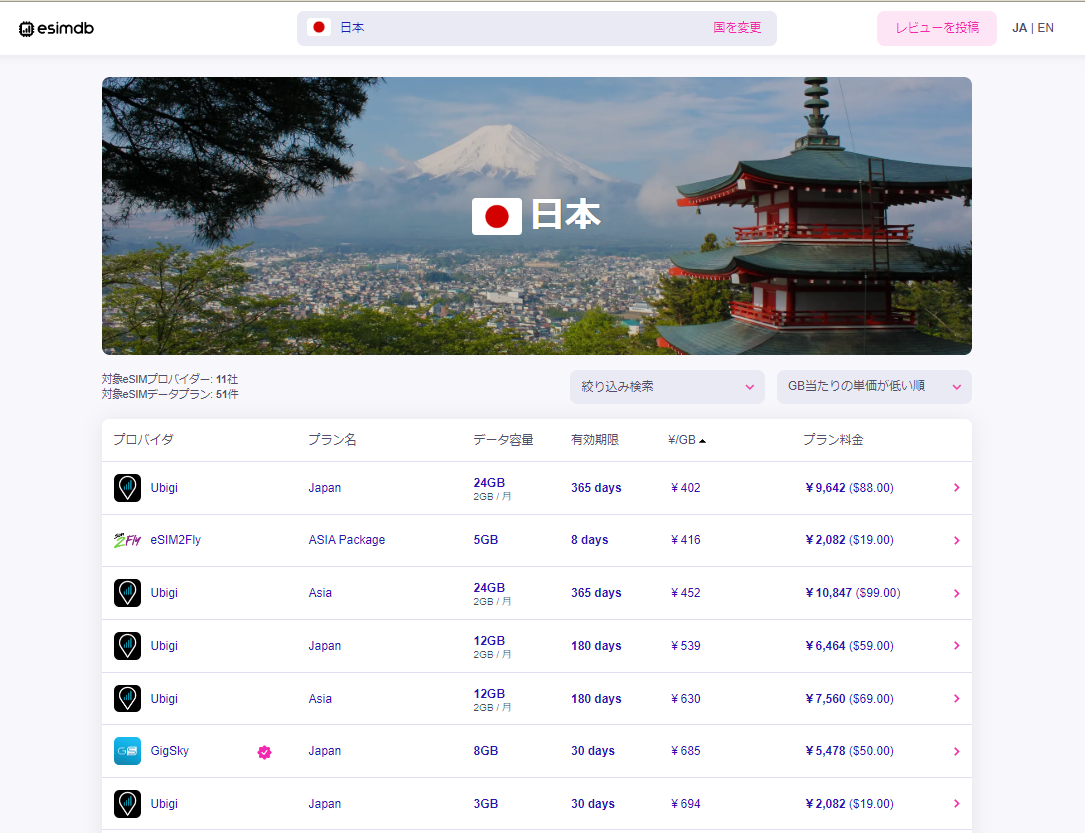Click the ¥416 per GB value
Image resolution: width=1085 pixels, height=833 pixels.
(685, 540)
